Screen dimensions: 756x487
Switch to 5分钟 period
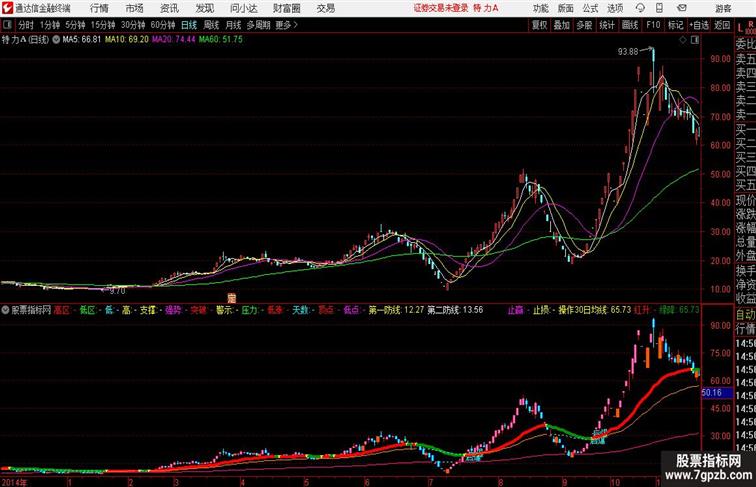pos(75,25)
